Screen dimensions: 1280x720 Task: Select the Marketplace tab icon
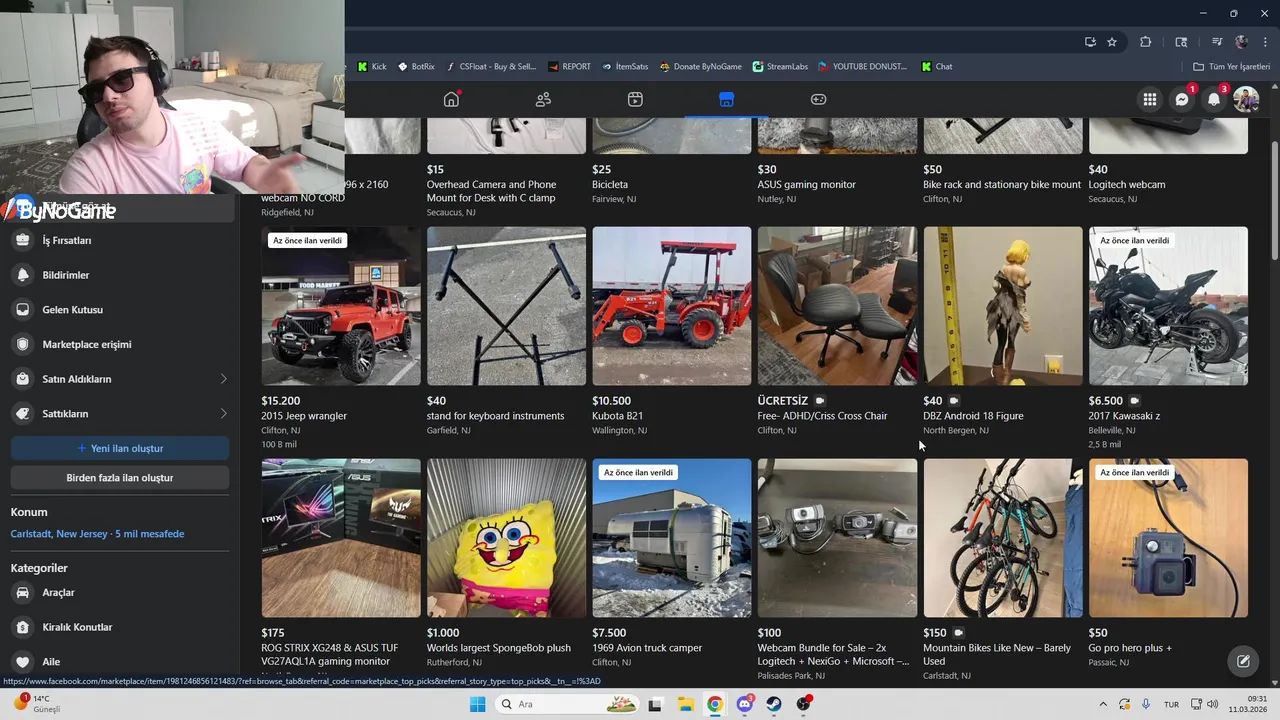click(x=726, y=99)
